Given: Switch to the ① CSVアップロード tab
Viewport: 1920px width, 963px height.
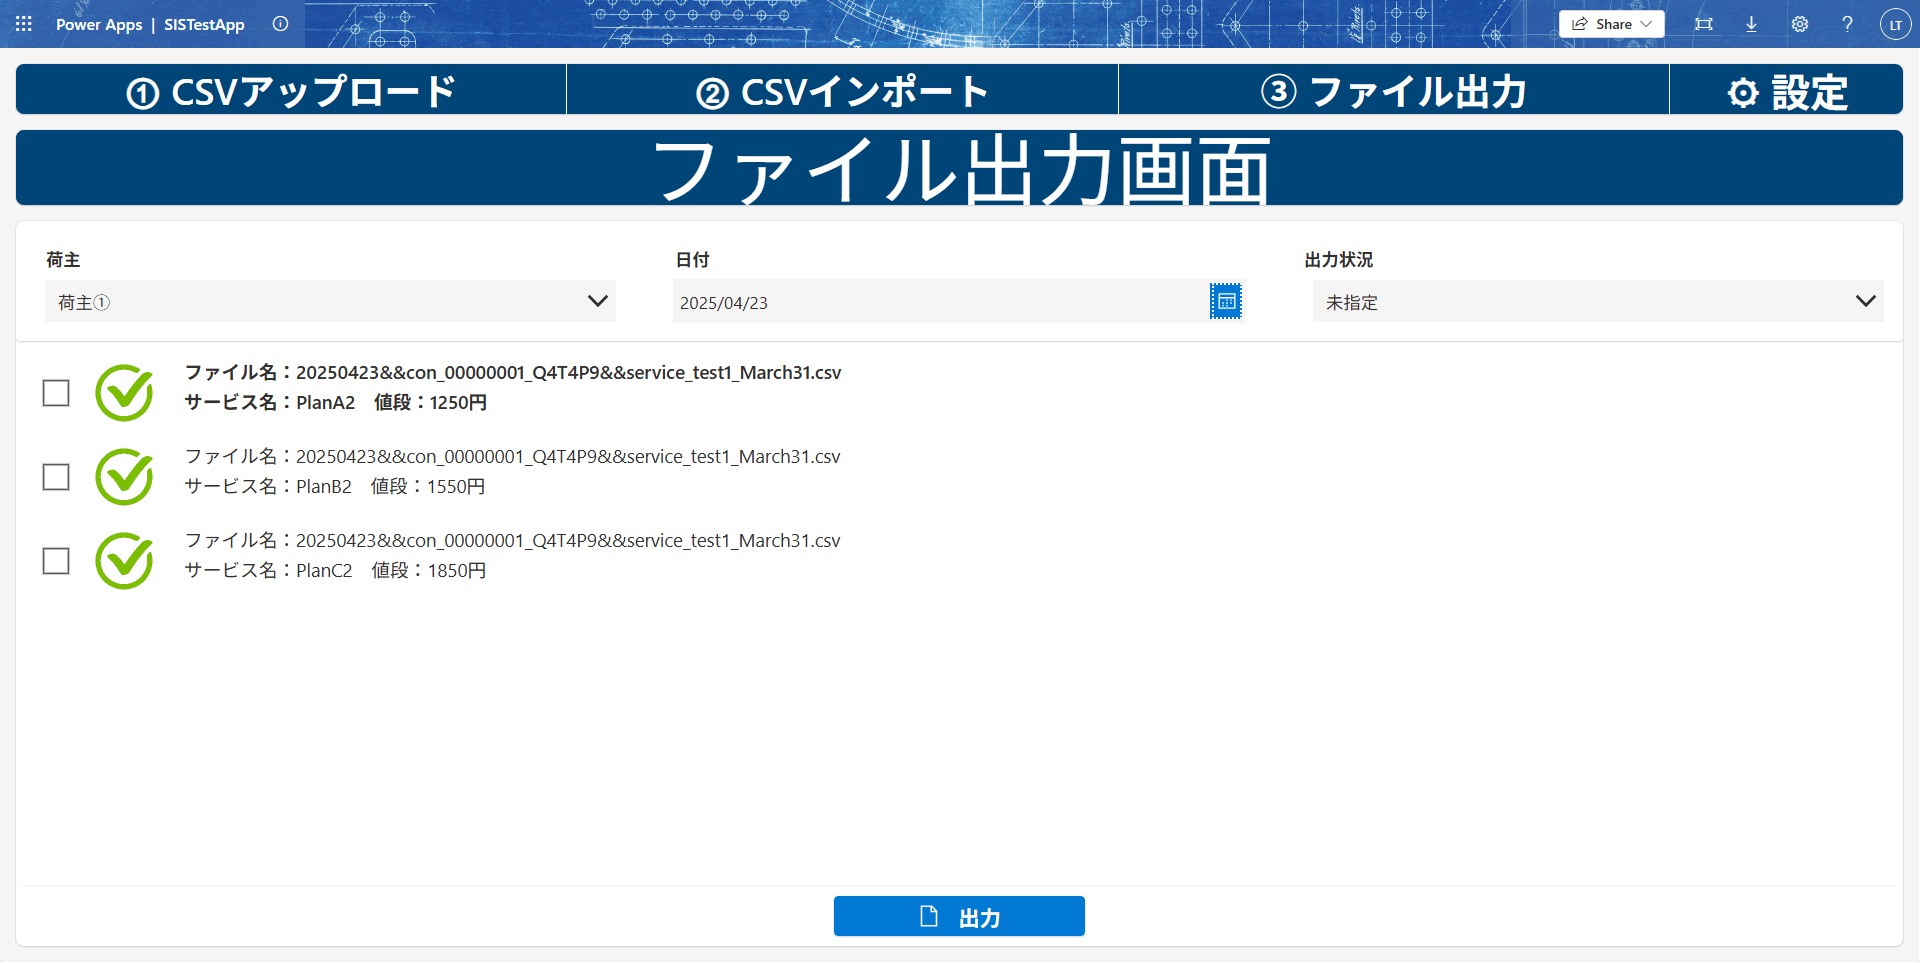Looking at the screenshot, I should [291, 90].
